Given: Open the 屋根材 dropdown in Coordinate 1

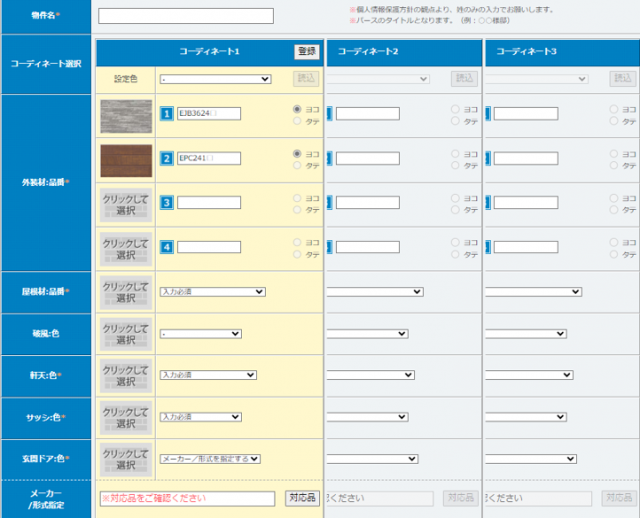Looking at the screenshot, I should (212, 292).
